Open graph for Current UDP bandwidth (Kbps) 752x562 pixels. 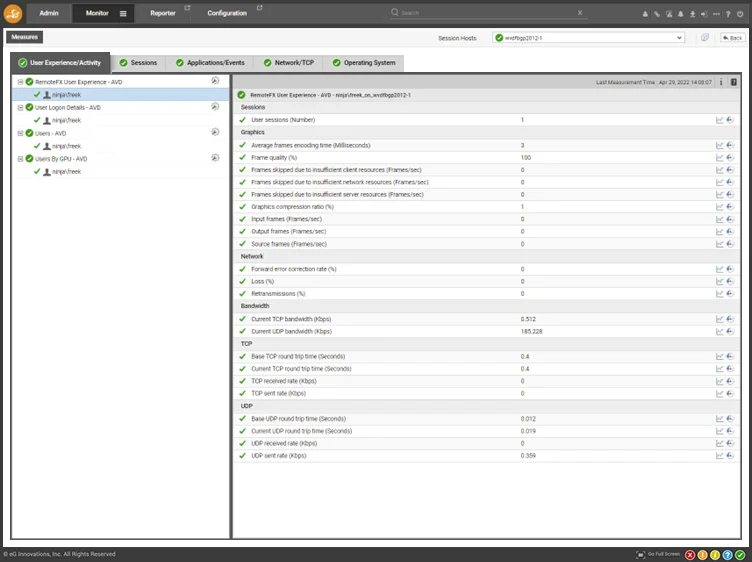pyautogui.click(x=719, y=331)
